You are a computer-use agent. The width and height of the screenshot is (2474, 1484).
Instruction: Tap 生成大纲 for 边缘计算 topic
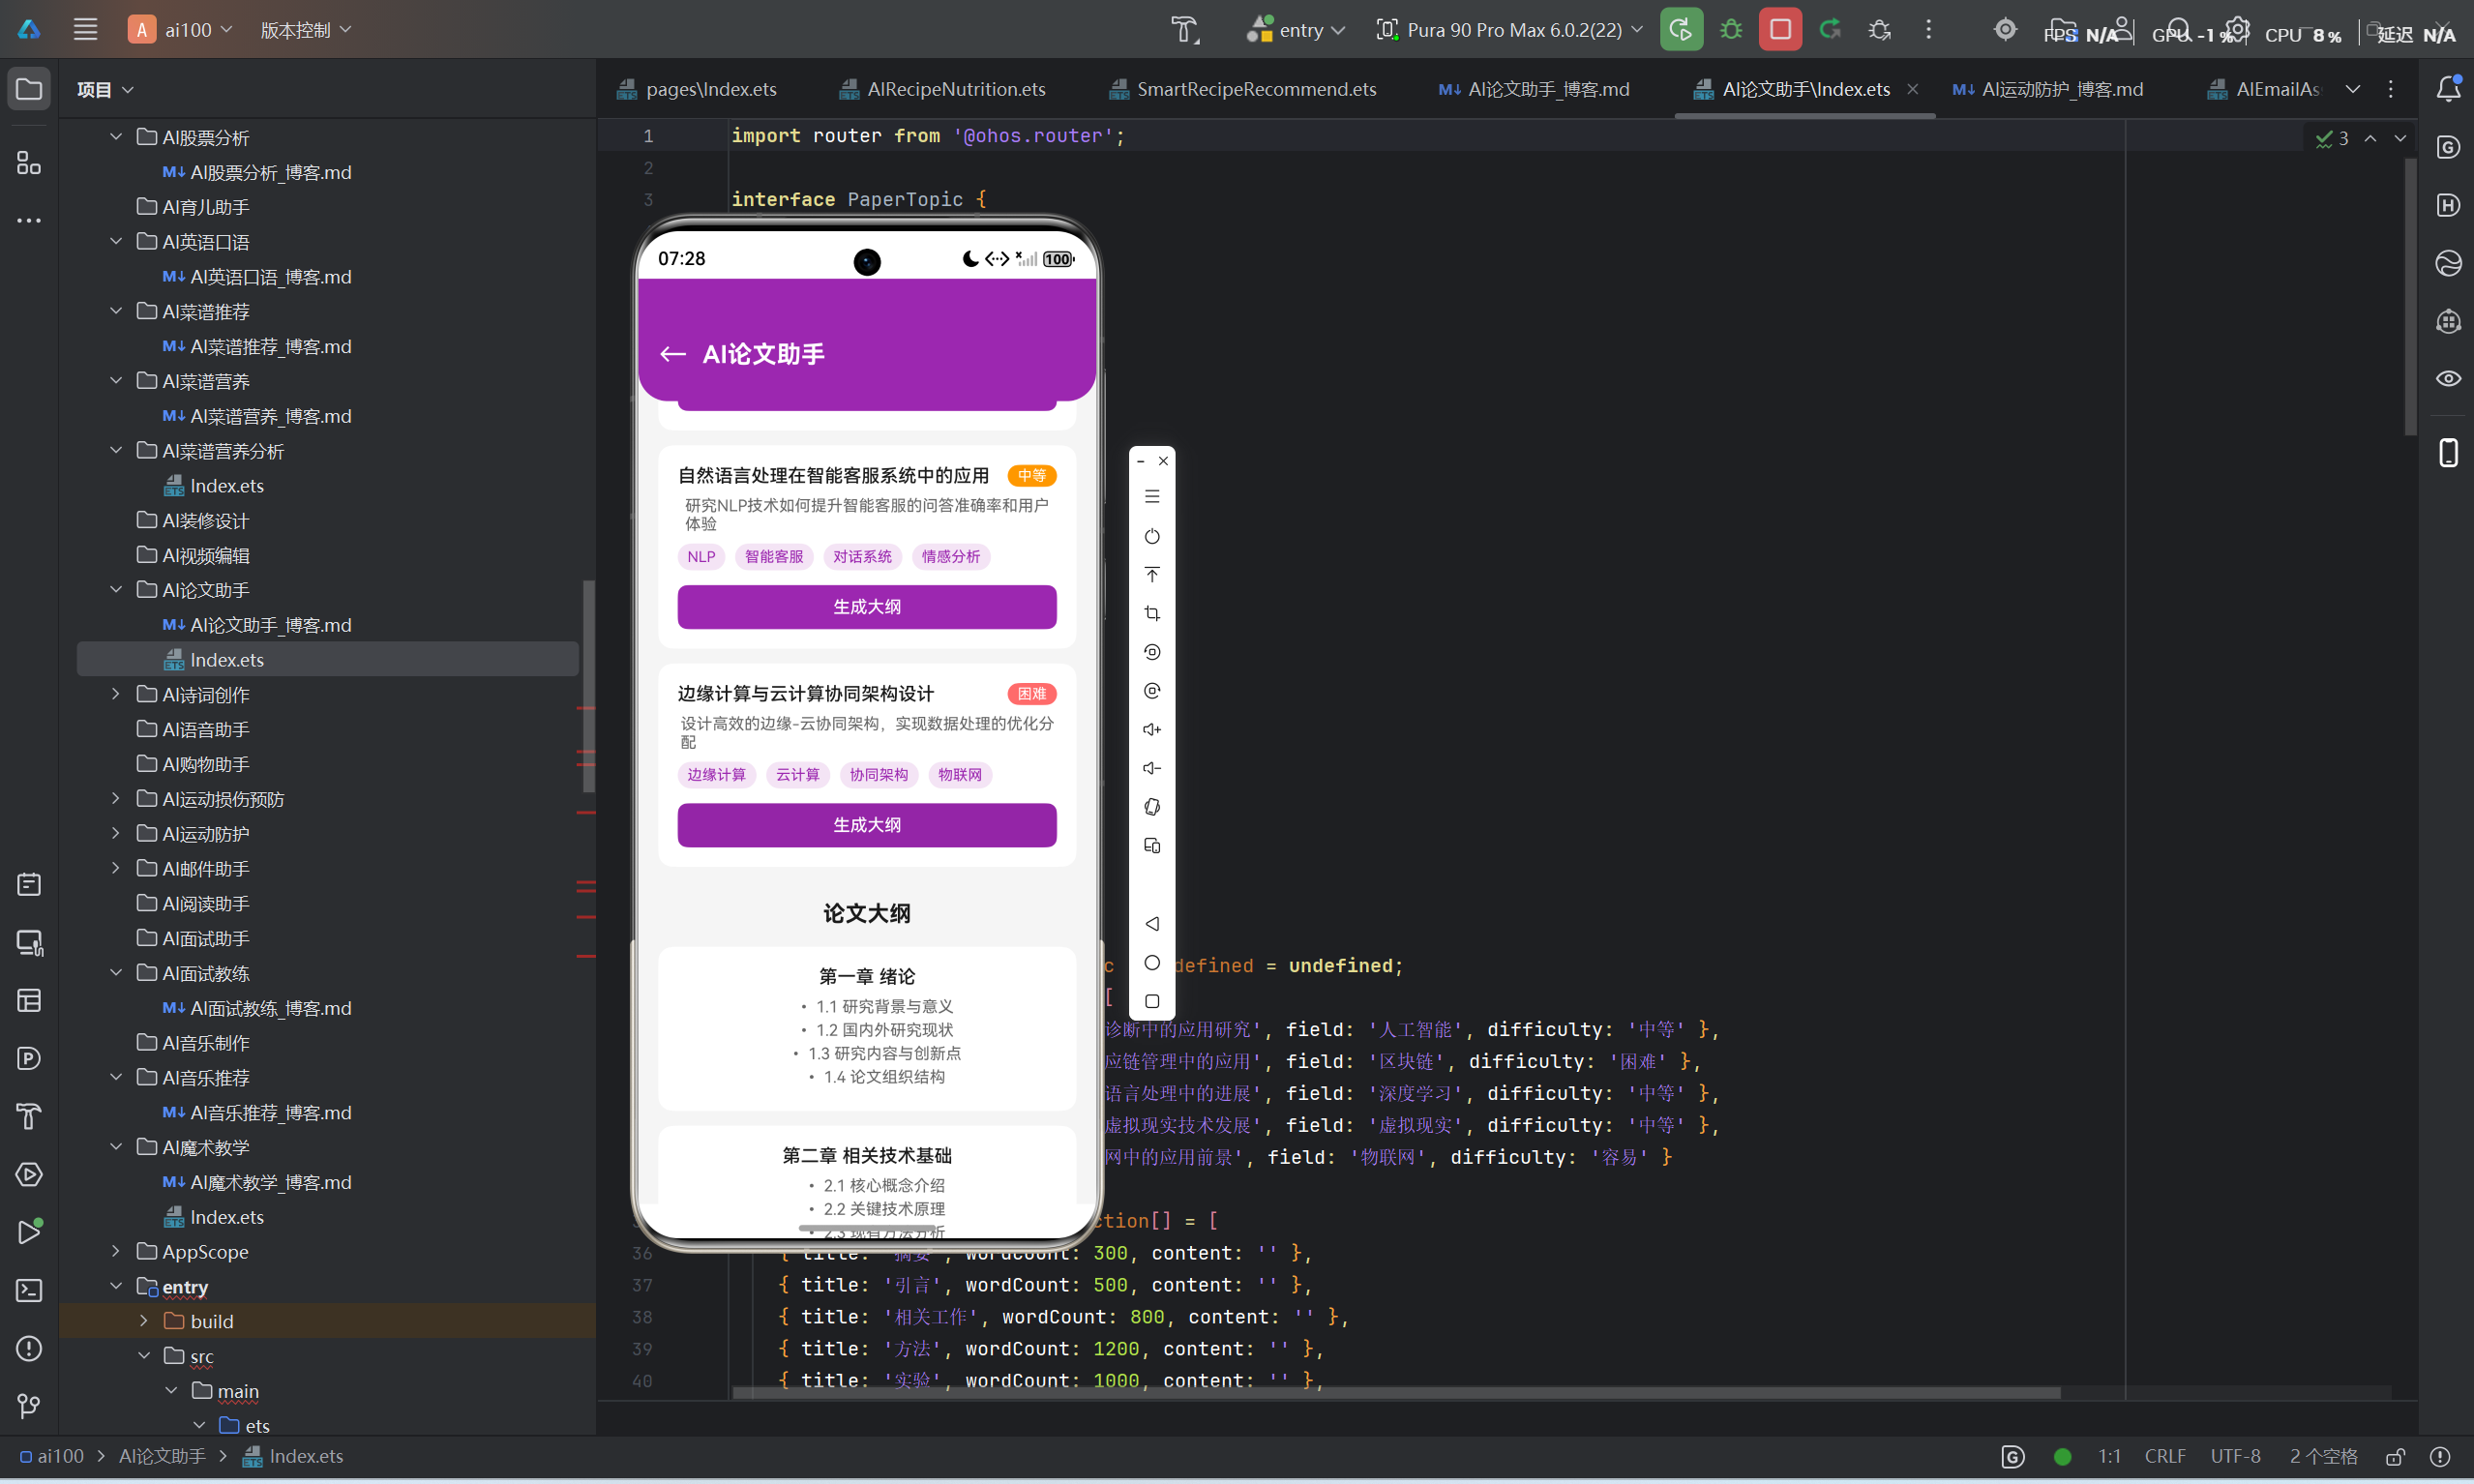(867, 825)
